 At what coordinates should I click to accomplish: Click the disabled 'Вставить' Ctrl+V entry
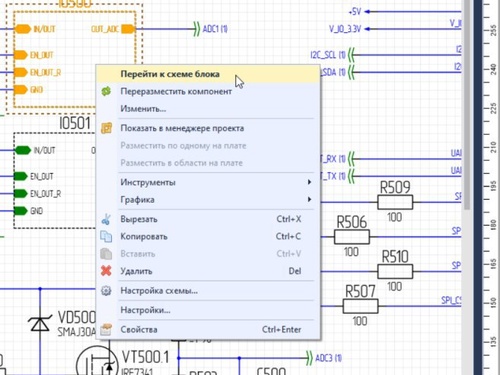click(208, 254)
